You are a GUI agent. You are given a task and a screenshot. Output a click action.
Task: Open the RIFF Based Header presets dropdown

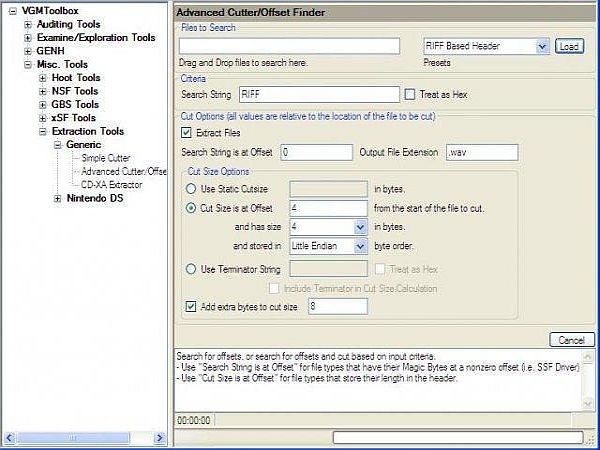coord(542,46)
